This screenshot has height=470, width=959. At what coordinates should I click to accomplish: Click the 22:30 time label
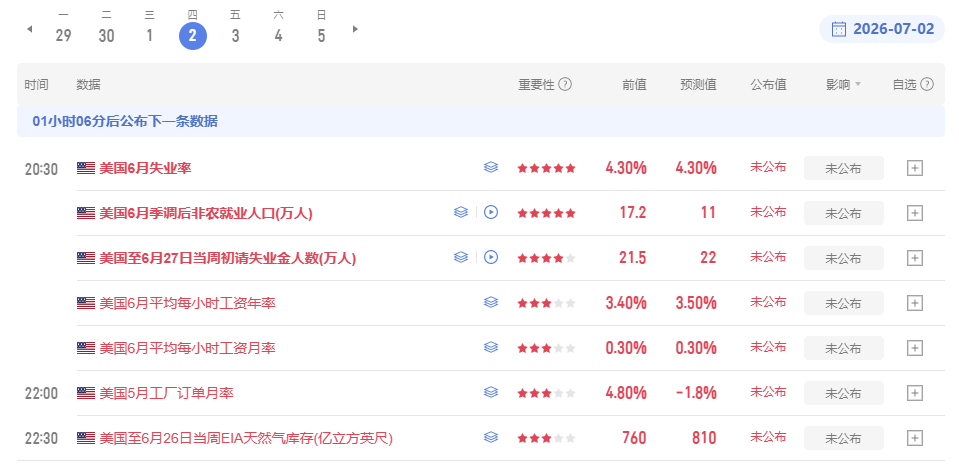coord(42,439)
